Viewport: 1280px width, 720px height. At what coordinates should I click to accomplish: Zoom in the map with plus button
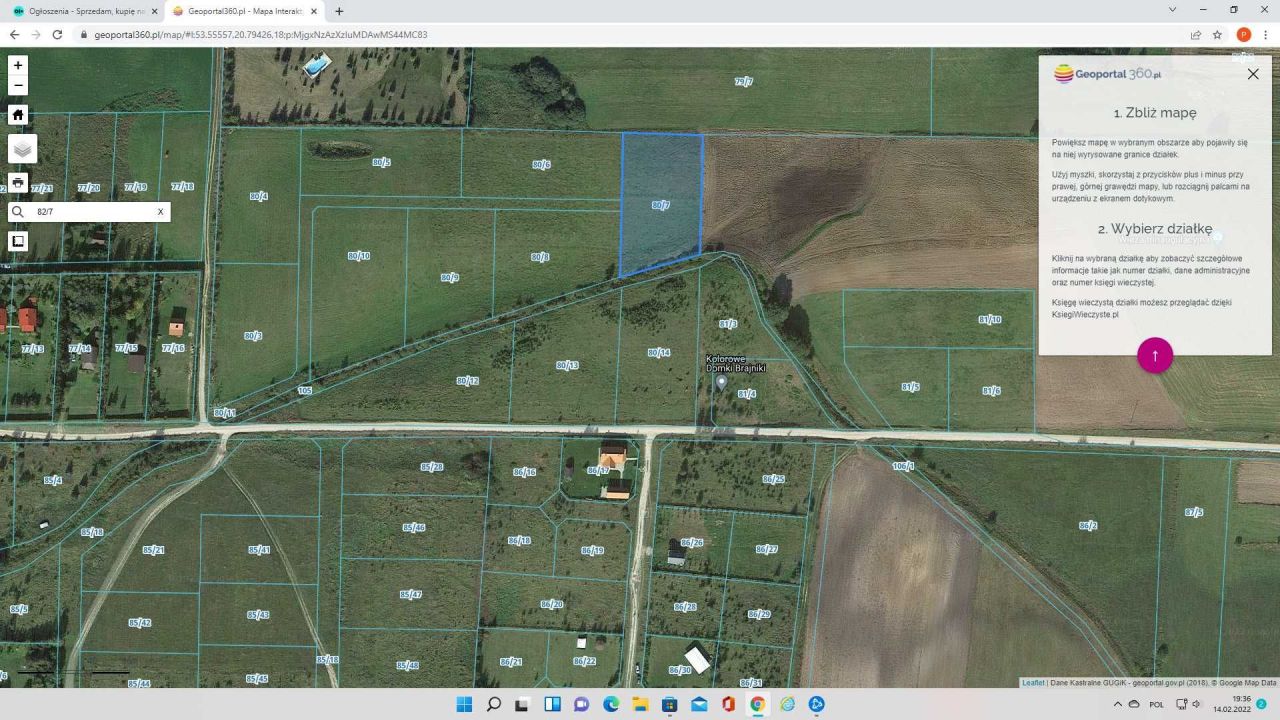(x=18, y=65)
